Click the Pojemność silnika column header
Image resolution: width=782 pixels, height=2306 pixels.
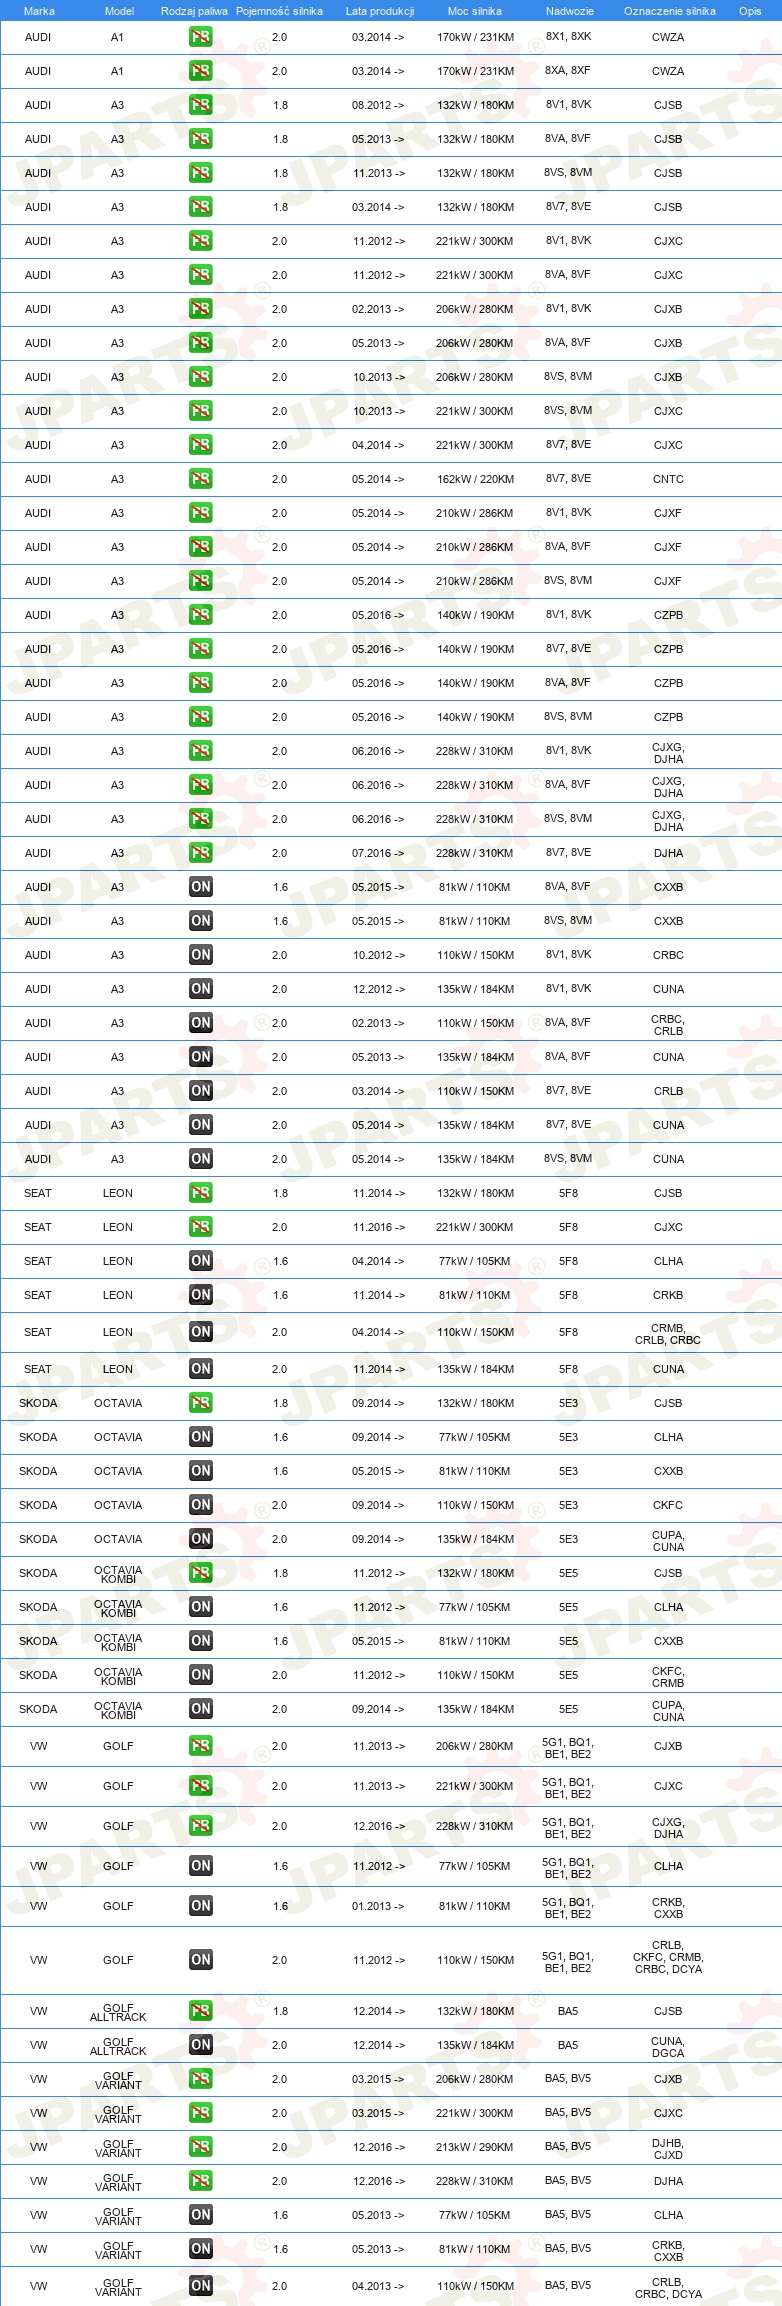click(x=279, y=11)
